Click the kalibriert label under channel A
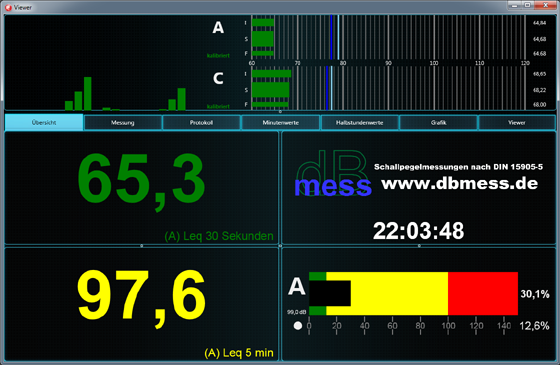Viewport: 560px width, 365px height. point(218,55)
